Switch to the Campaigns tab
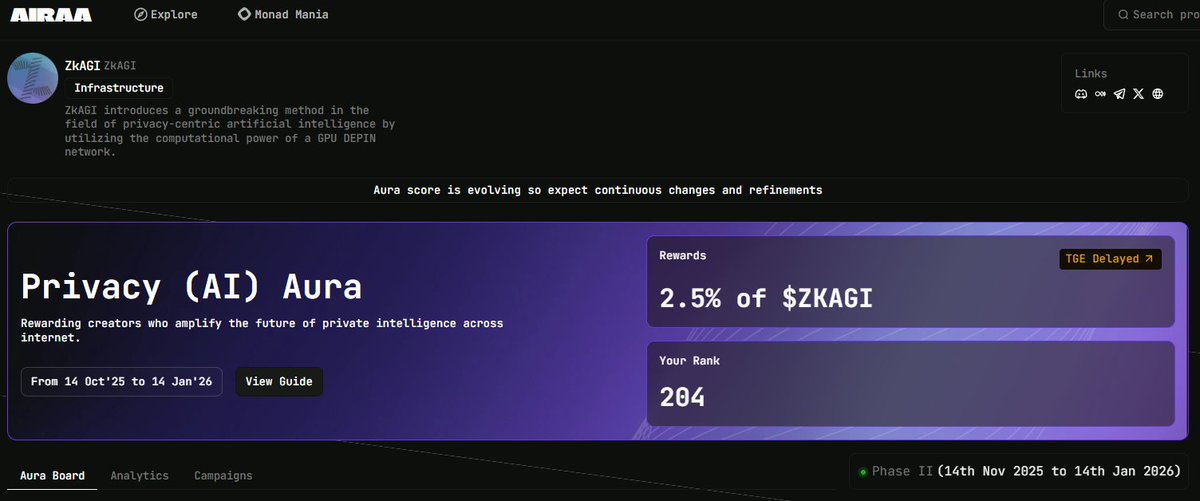1200x501 pixels. click(x=223, y=476)
